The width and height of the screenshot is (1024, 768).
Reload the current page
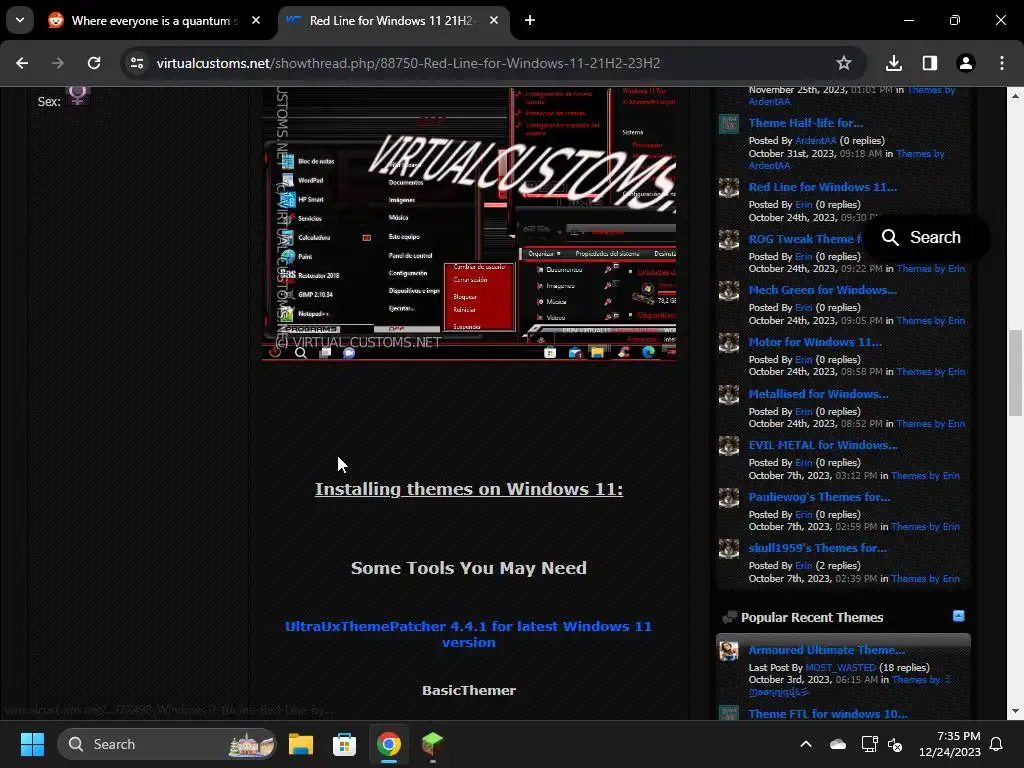click(94, 63)
